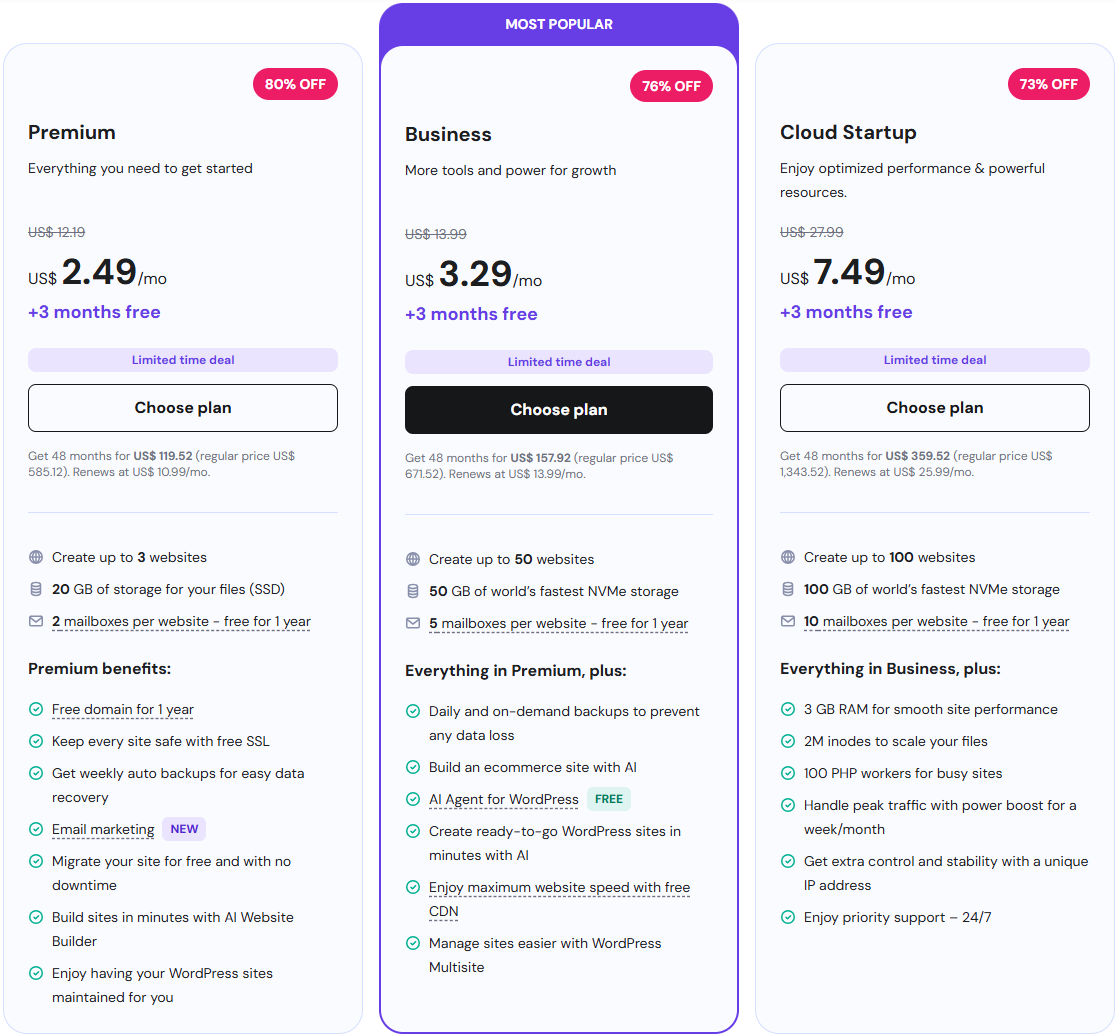Viewport: 1117px width, 1036px height.
Task: Choose the Premium plan
Action: [x=183, y=408]
